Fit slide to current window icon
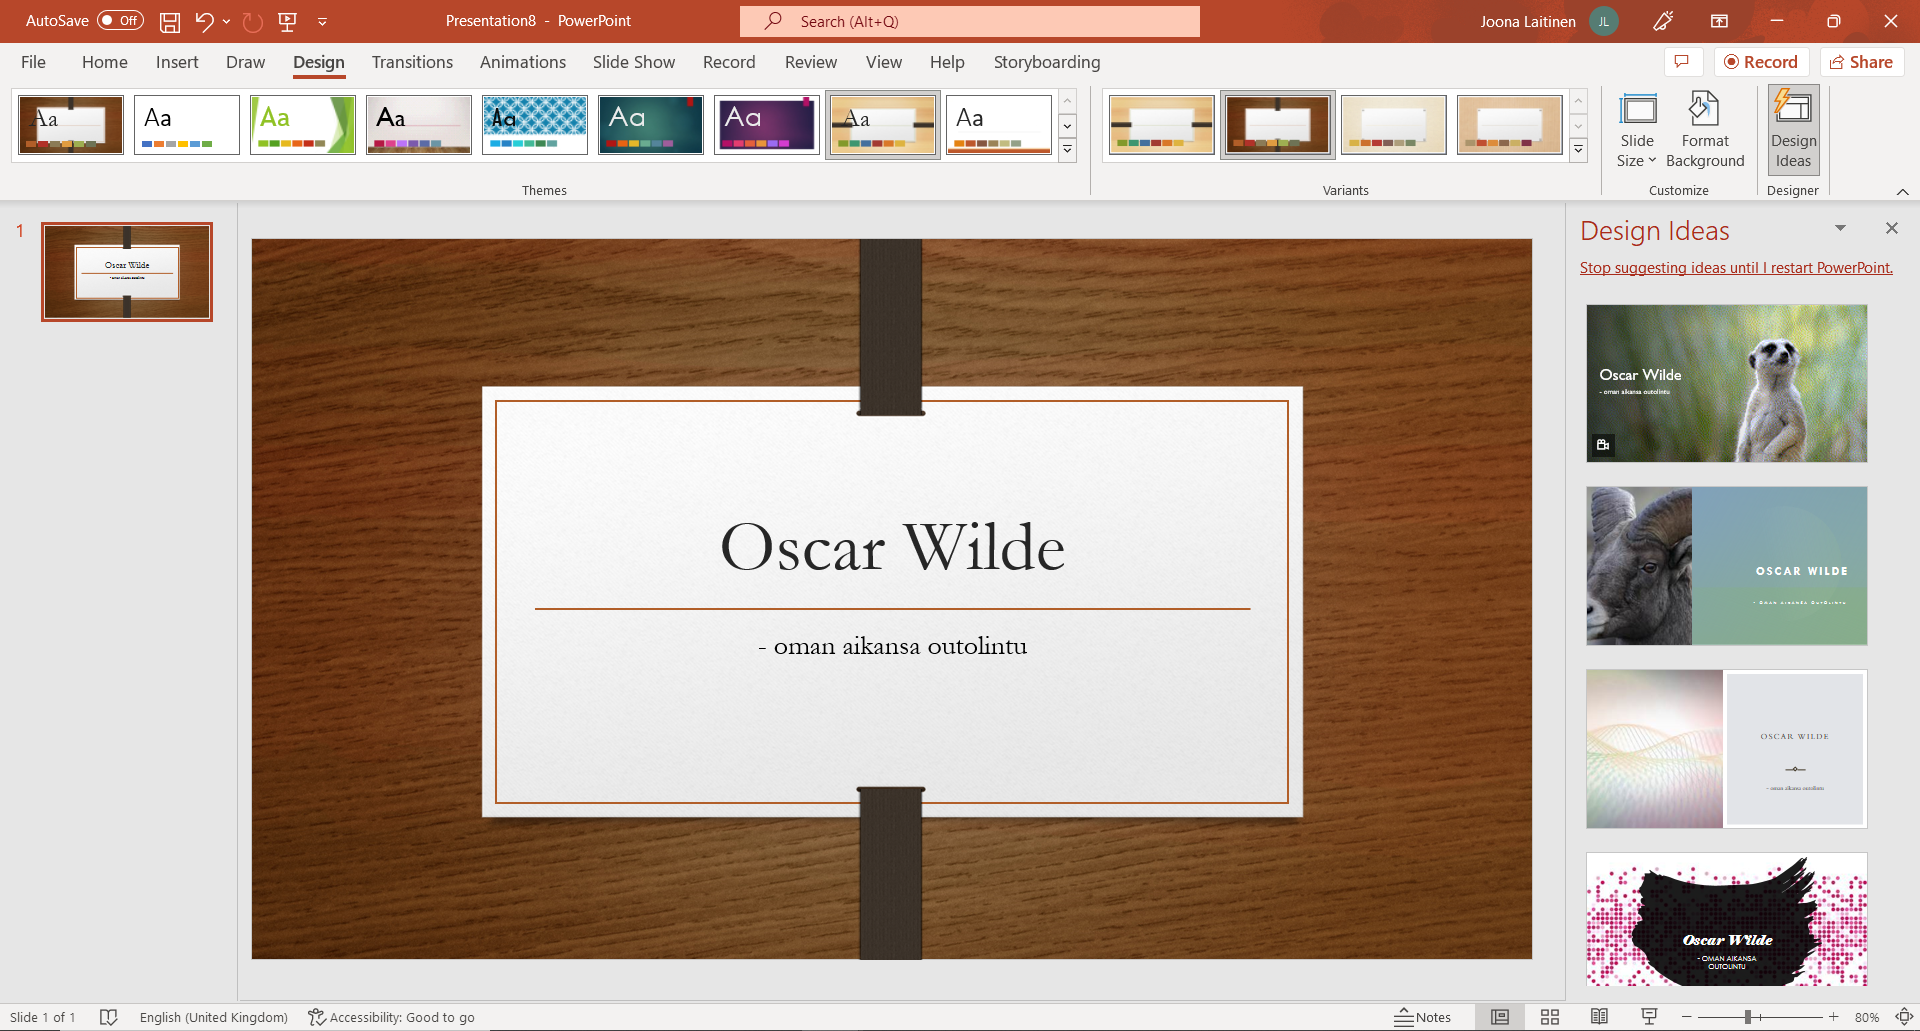1920x1031 pixels. click(1904, 1017)
